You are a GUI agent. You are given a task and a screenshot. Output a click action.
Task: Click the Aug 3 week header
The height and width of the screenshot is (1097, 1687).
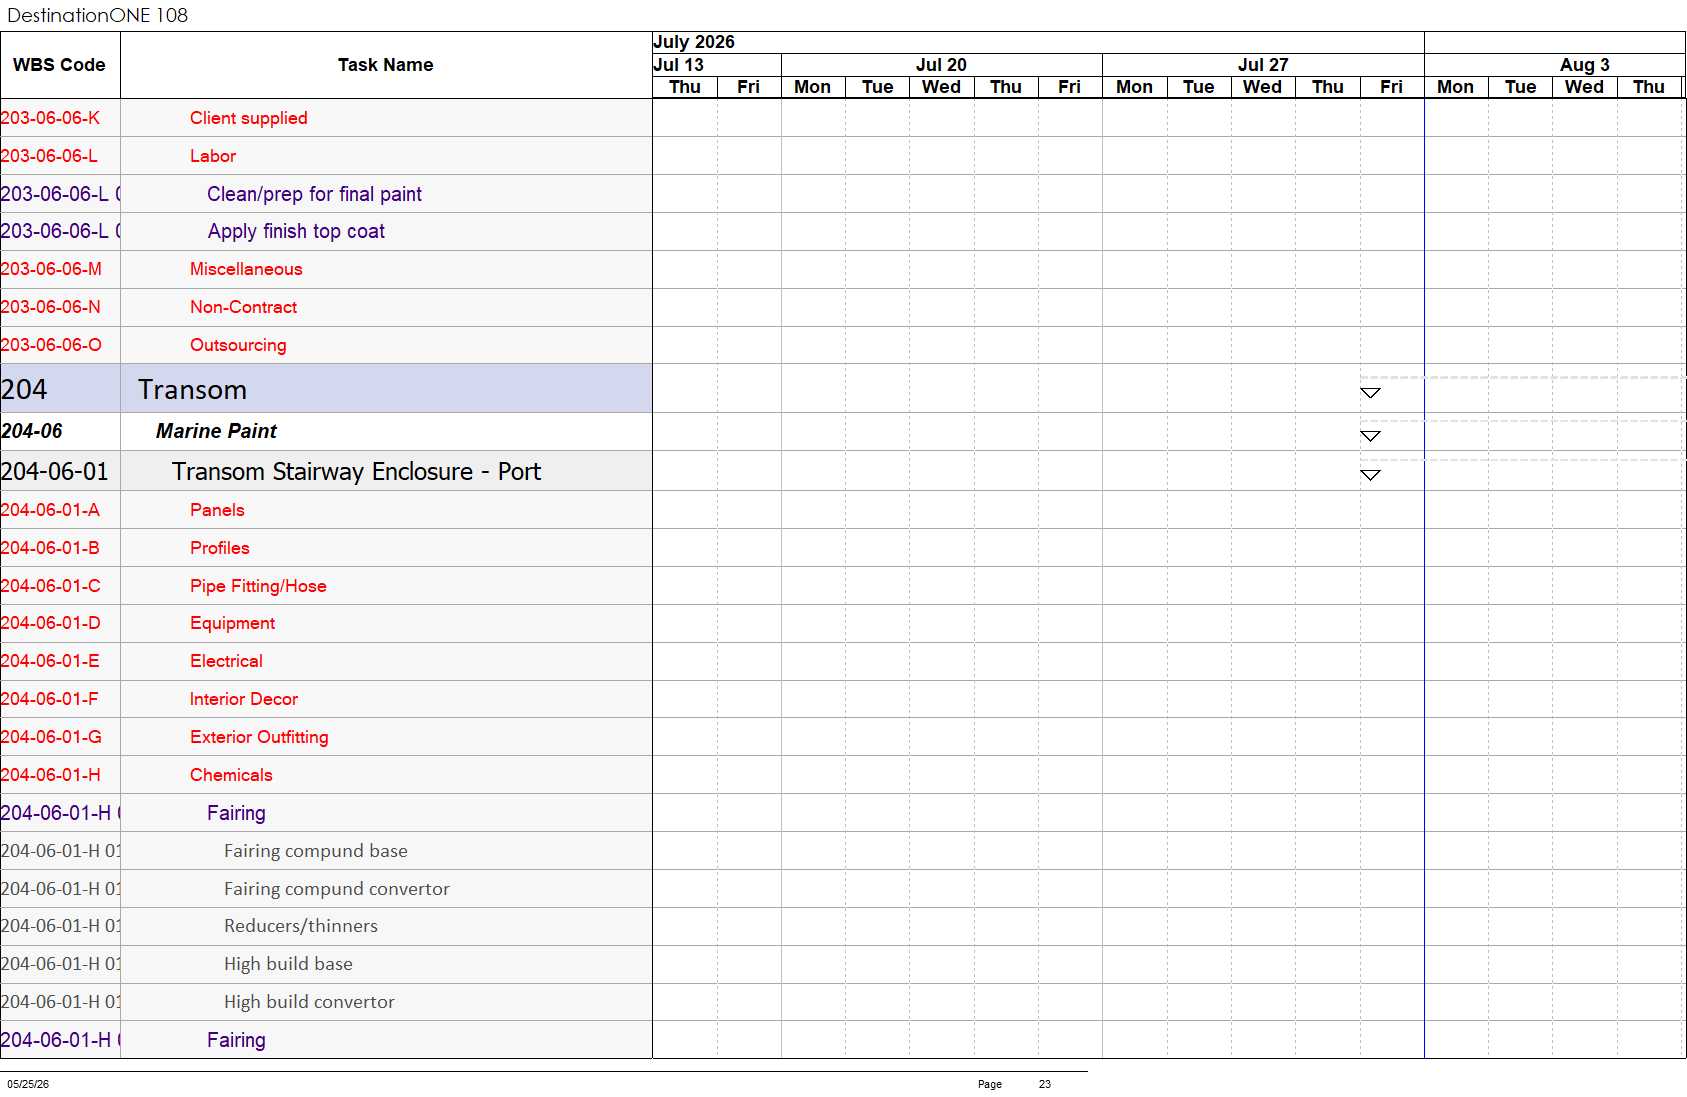pos(1555,65)
